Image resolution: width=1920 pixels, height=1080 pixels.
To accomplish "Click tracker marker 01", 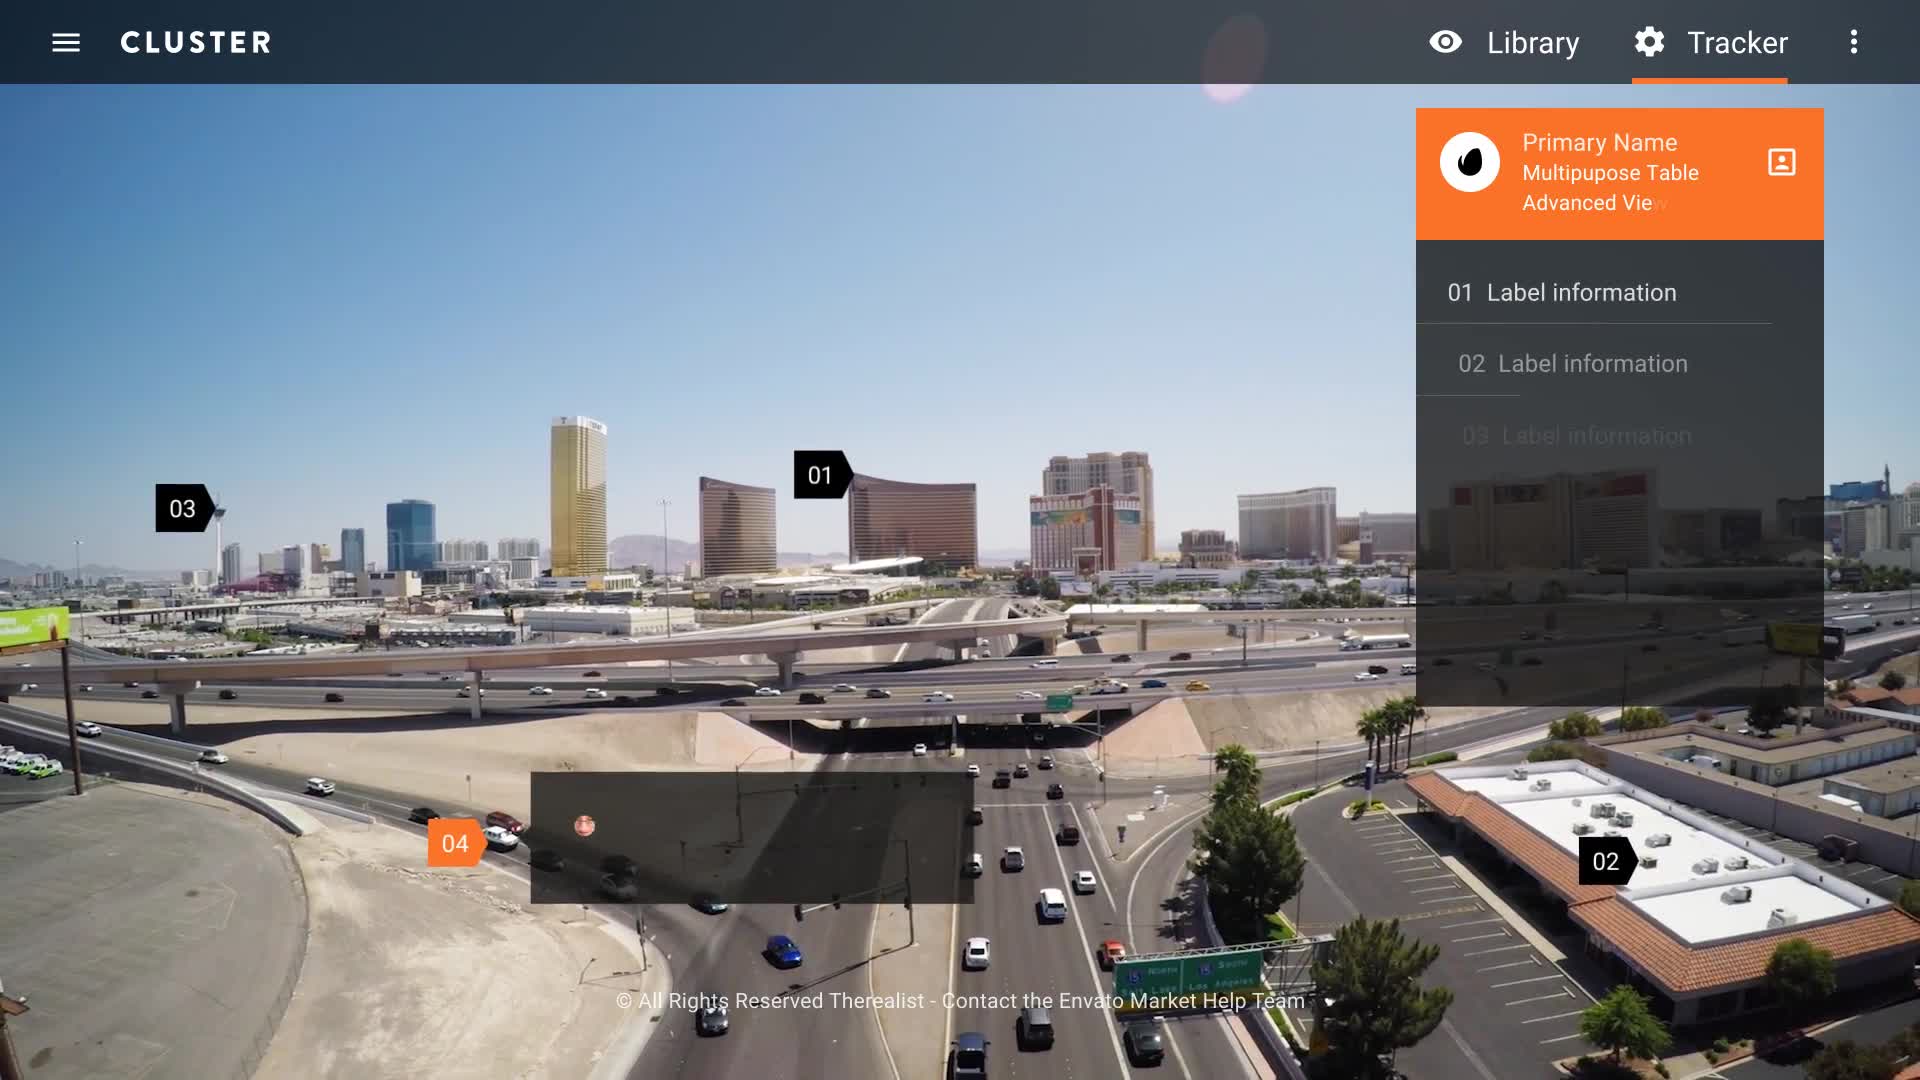I will click(823, 475).
